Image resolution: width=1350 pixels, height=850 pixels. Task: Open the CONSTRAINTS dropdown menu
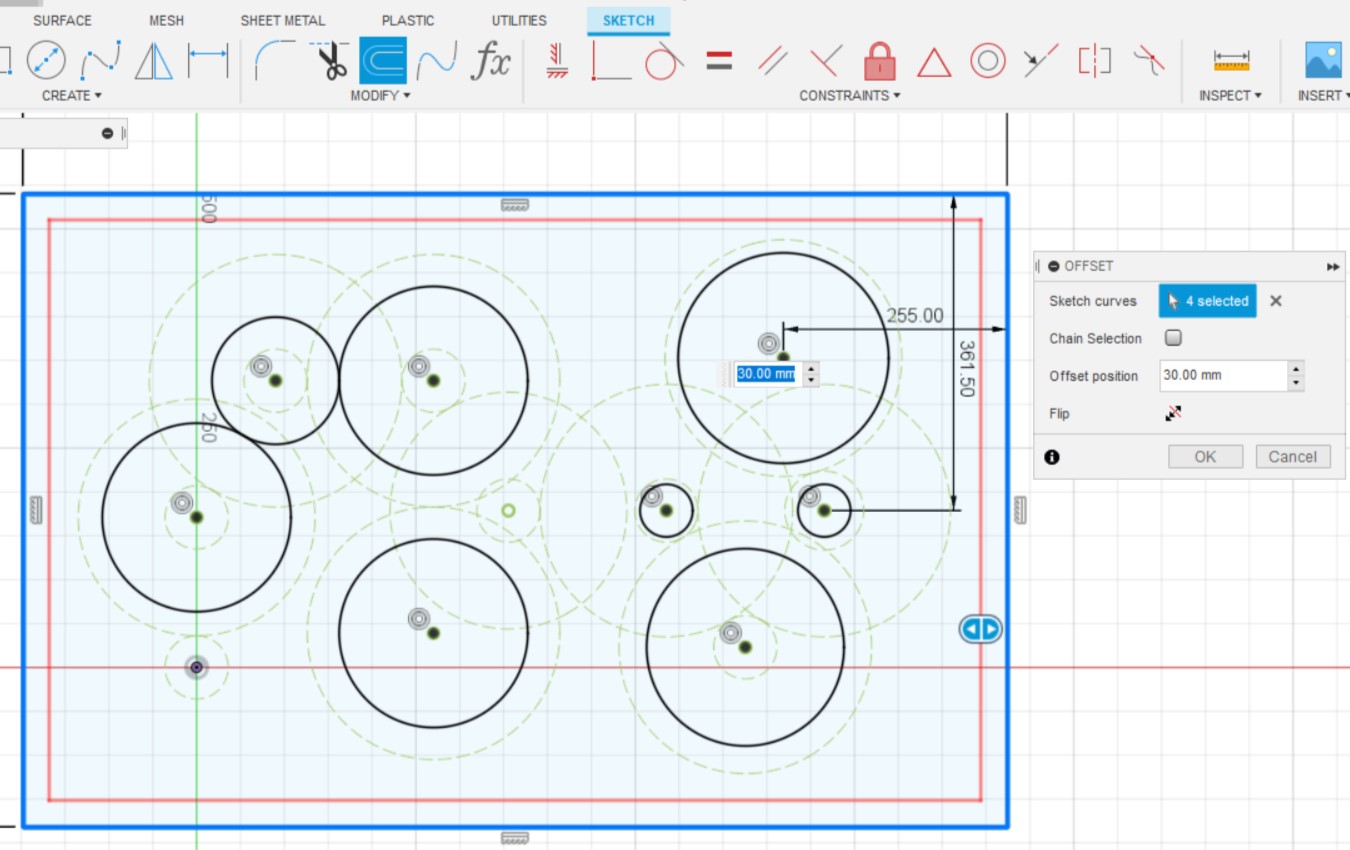[x=850, y=95]
